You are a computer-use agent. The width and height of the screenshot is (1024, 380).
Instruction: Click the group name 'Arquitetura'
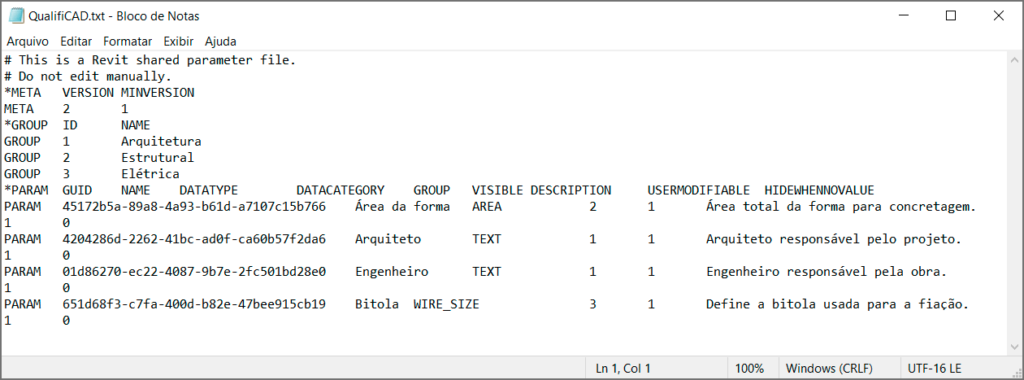point(161,142)
